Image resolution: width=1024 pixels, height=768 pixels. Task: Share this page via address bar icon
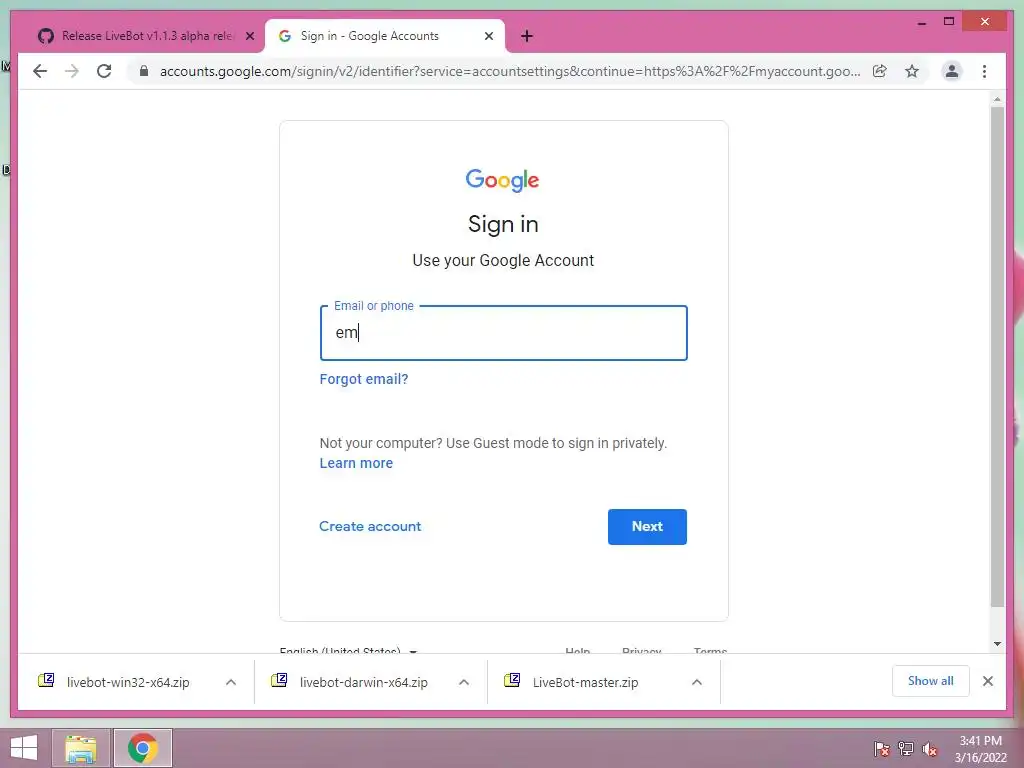[880, 71]
